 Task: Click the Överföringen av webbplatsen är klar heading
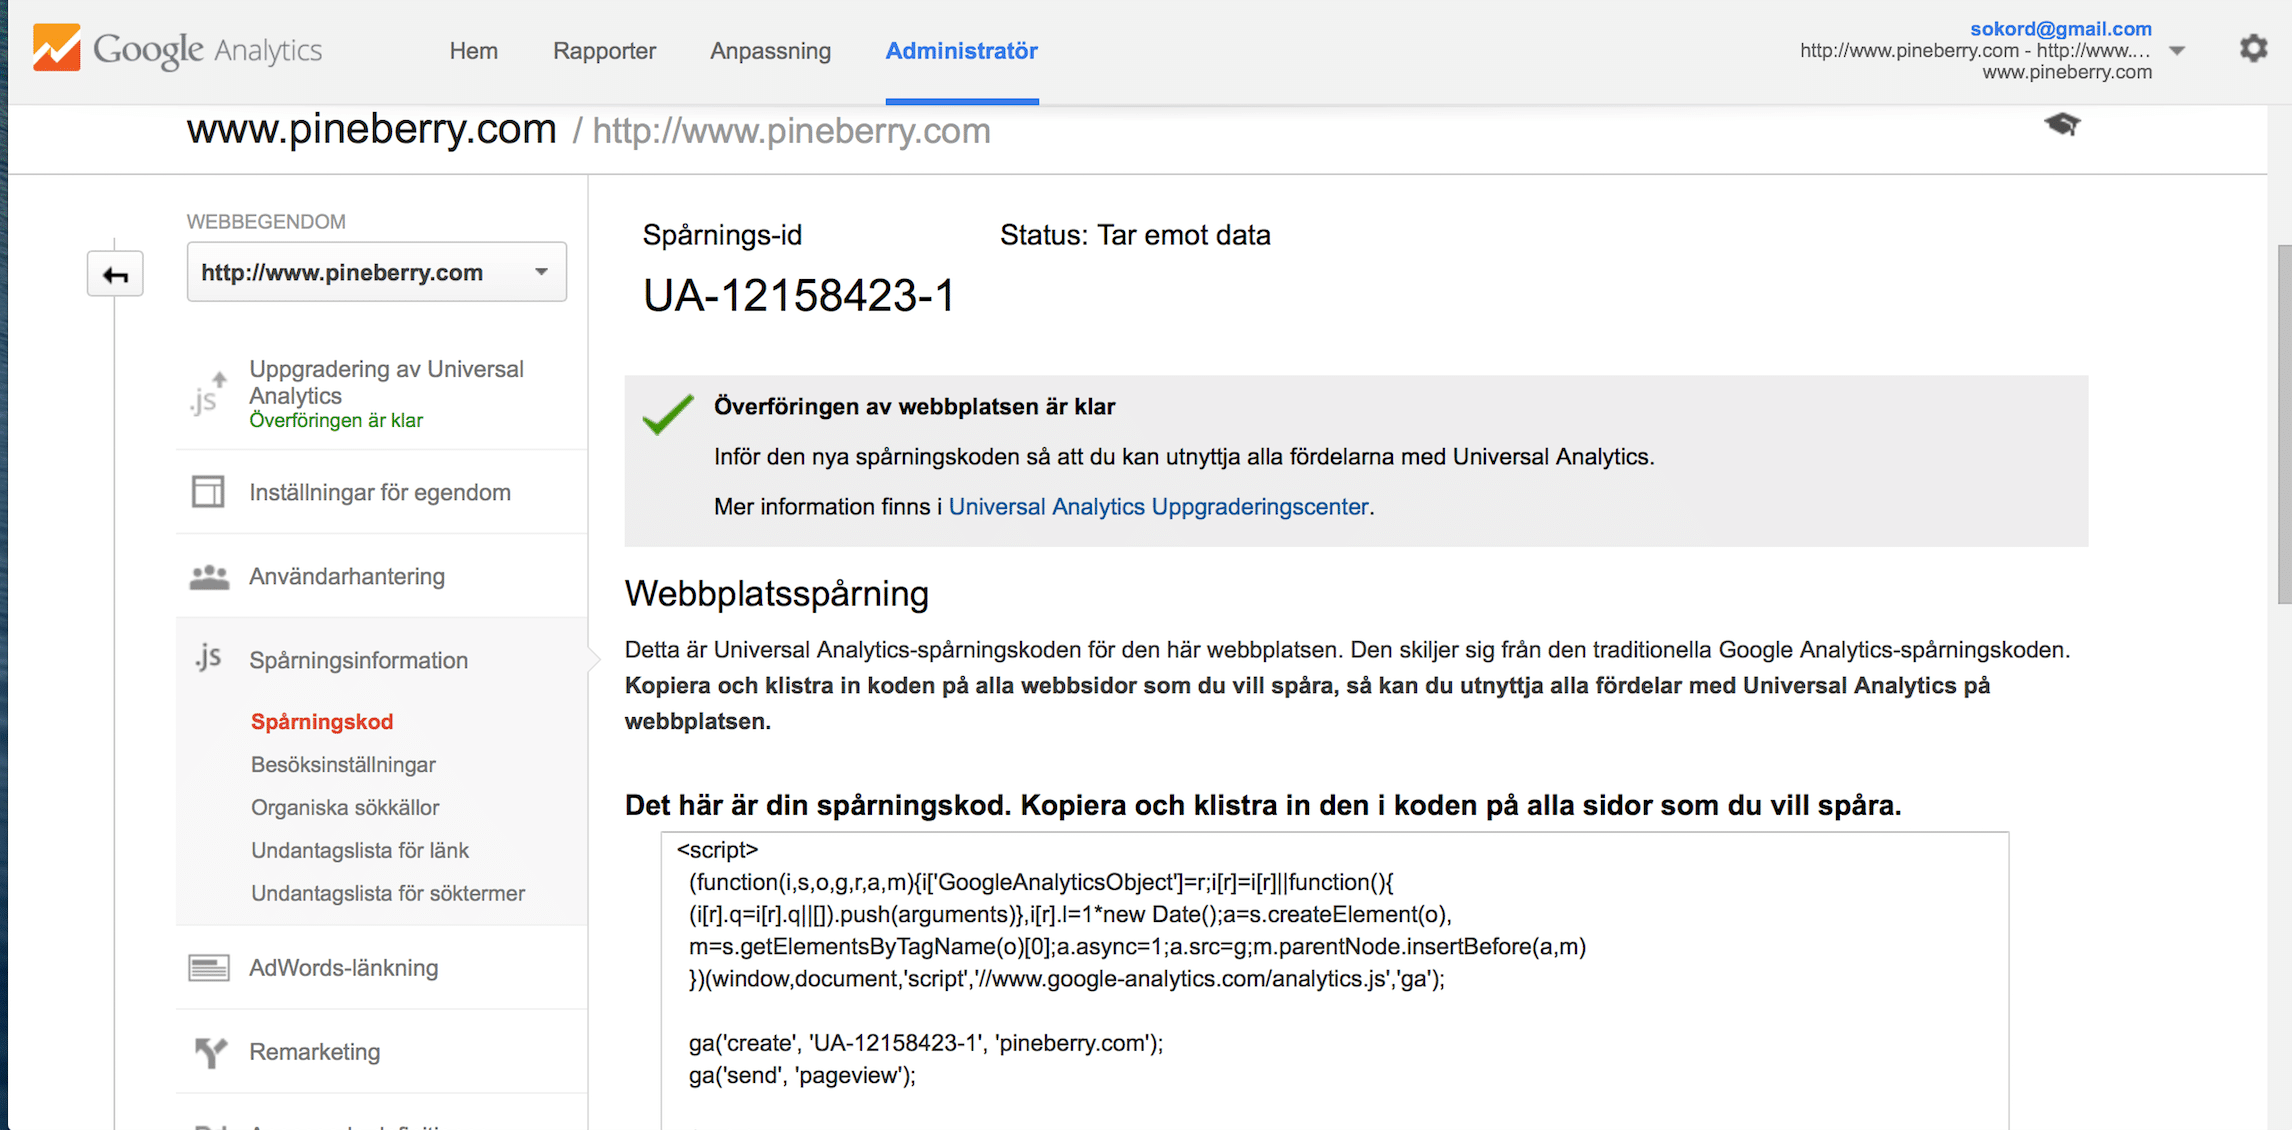point(914,407)
